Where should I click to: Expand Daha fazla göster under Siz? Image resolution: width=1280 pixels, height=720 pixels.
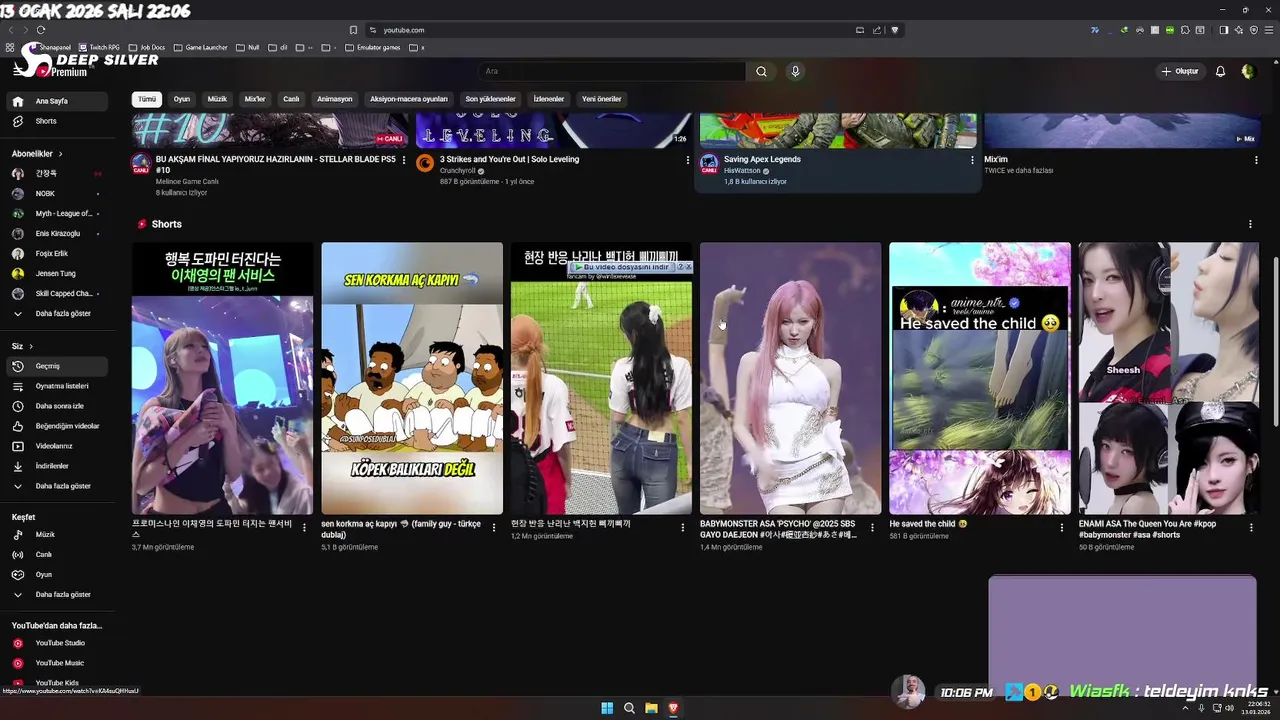[x=57, y=486]
